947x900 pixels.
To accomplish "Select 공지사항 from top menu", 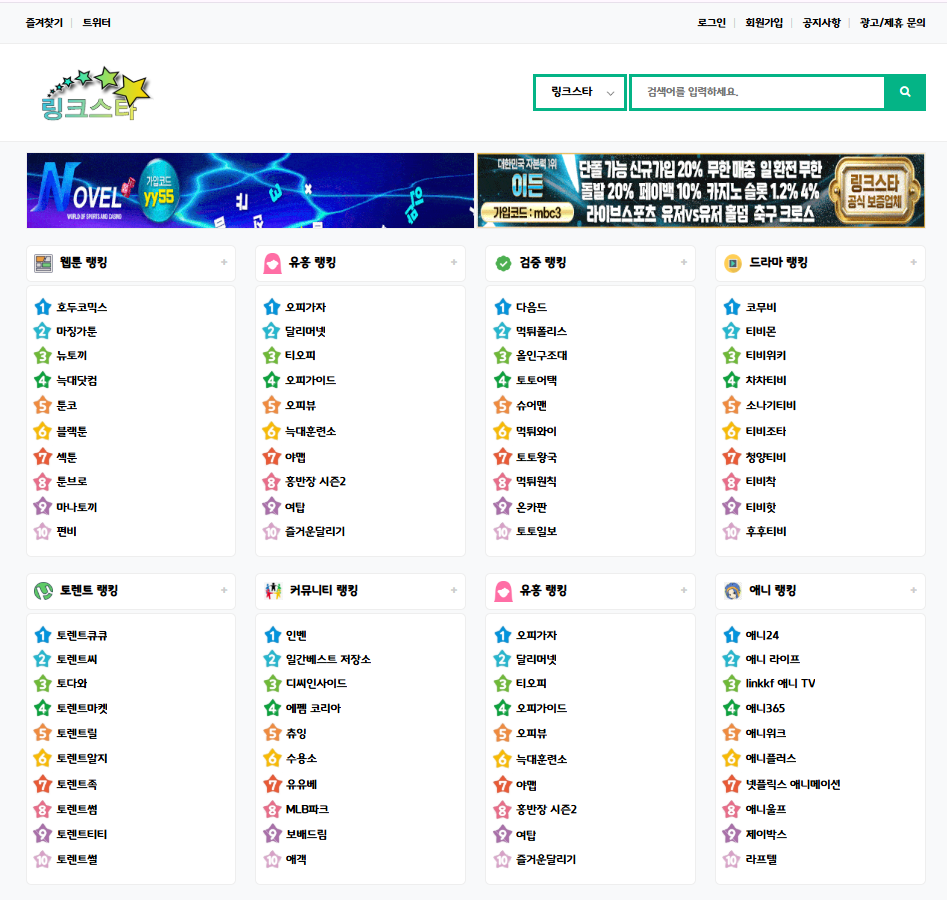I will pos(821,22).
